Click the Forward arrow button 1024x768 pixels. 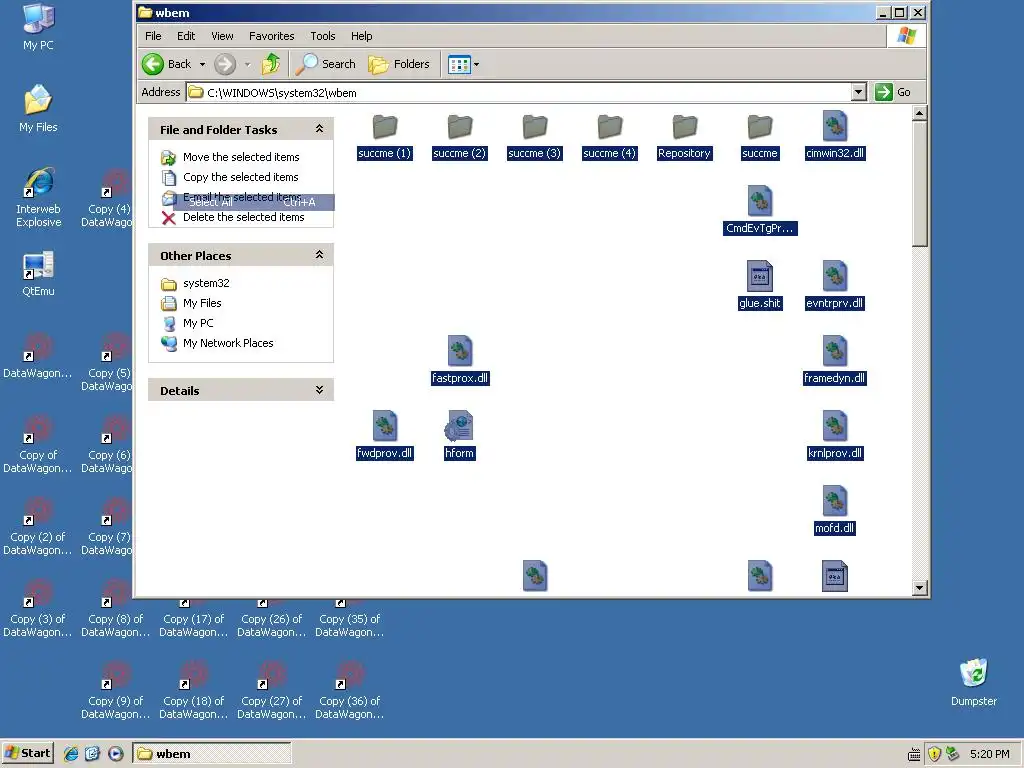[225, 64]
